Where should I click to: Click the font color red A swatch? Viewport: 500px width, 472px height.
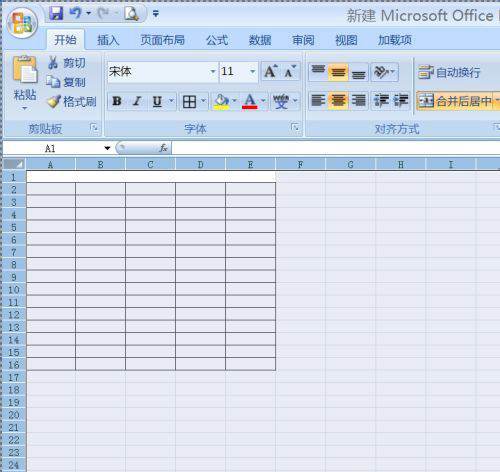(250, 101)
